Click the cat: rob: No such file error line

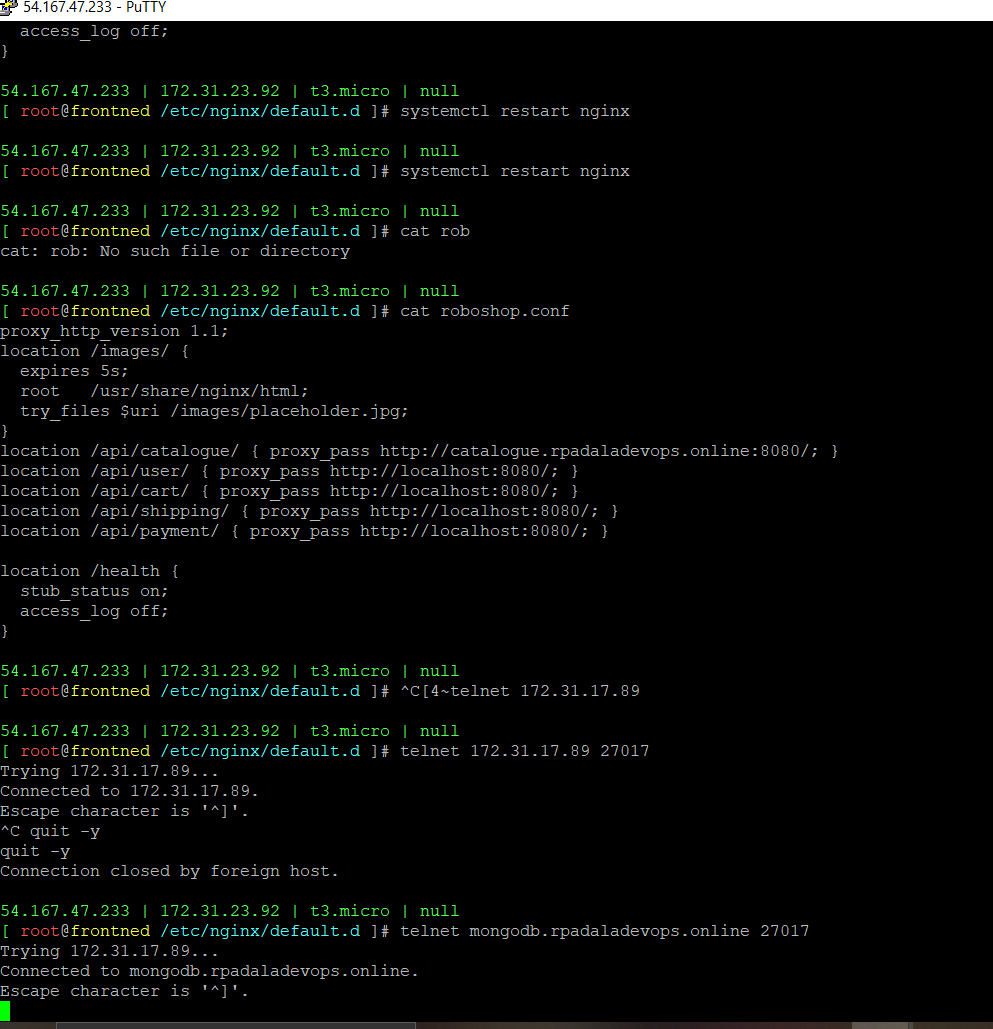175,250
